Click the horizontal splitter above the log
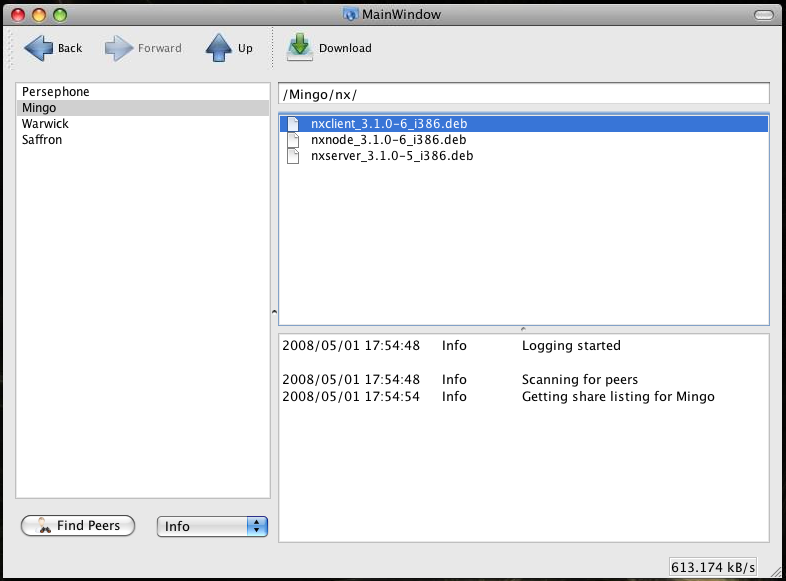786x581 pixels. coord(523,329)
